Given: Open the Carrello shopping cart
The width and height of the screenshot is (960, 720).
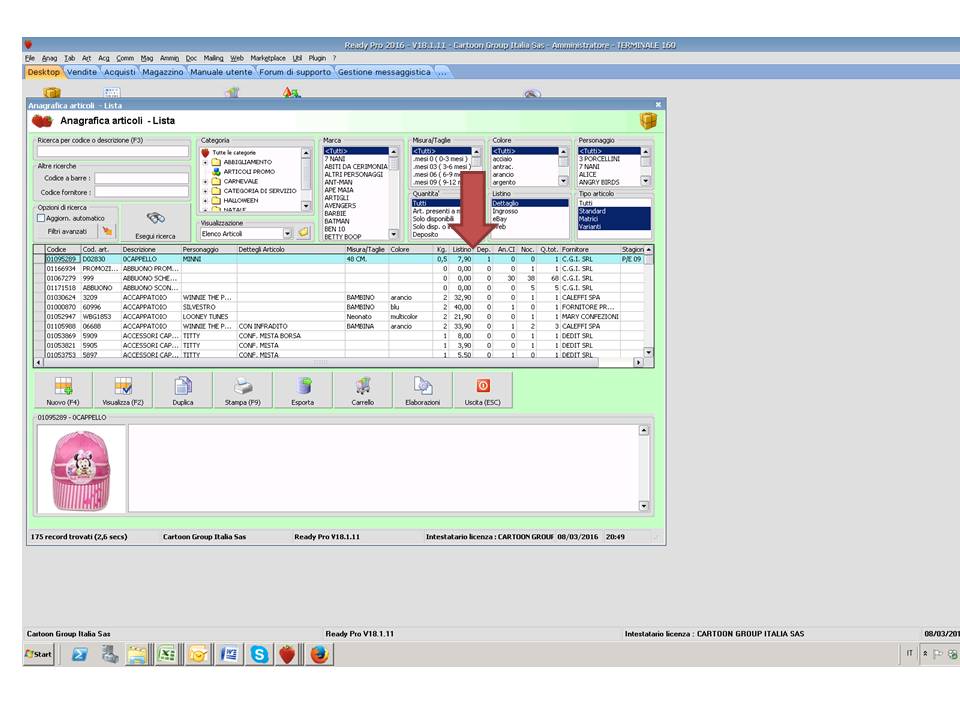Looking at the screenshot, I should tap(363, 390).
